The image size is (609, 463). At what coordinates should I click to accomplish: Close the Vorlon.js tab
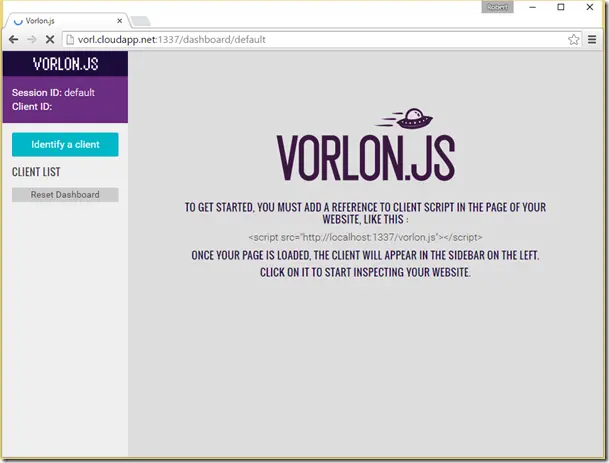pyautogui.click(x=120, y=21)
